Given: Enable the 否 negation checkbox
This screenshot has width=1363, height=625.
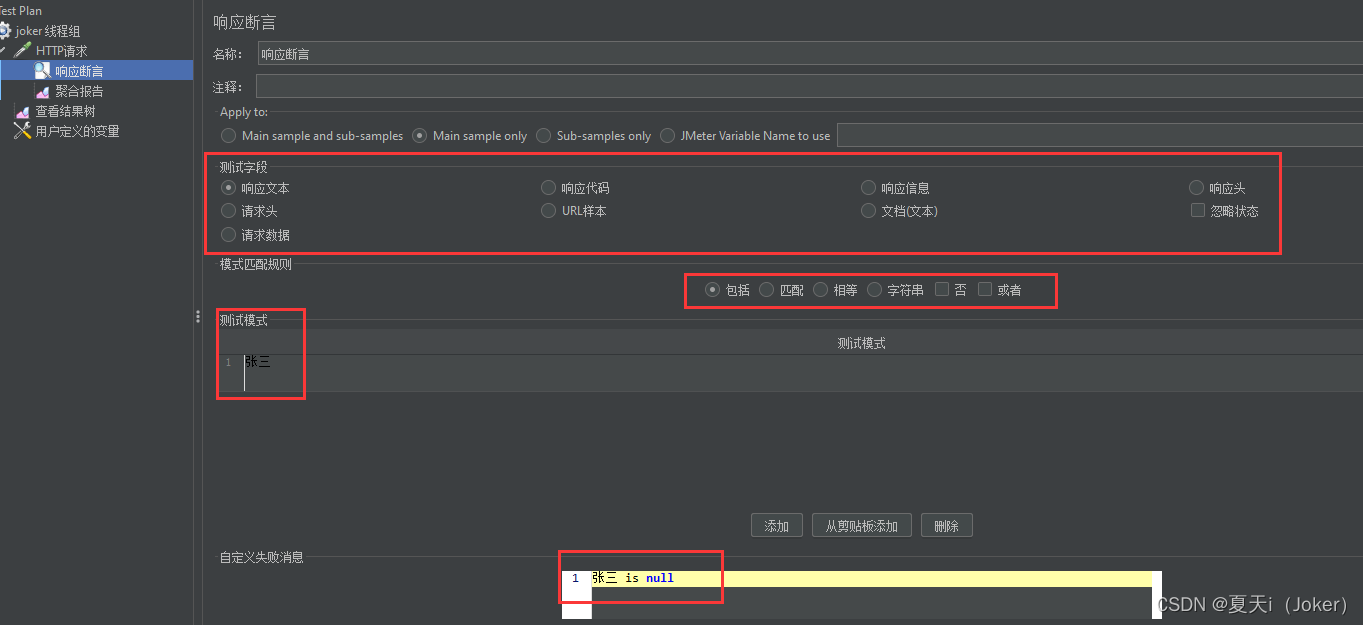Looking at the screenshot, I should point(941,289).
